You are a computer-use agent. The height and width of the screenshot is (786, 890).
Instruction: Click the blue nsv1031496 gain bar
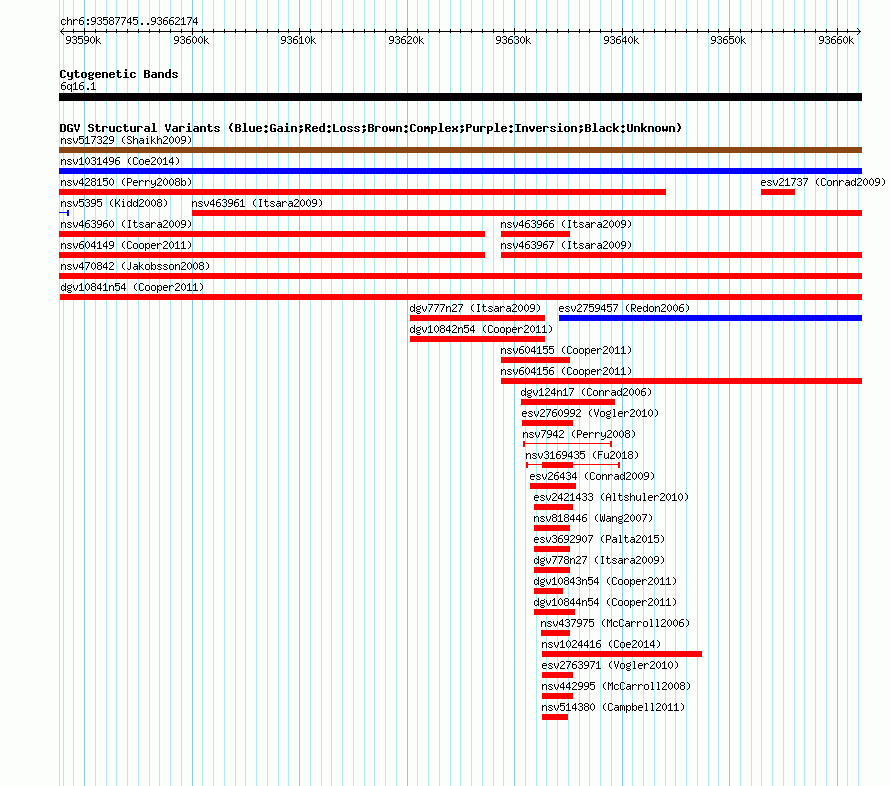point(460,171)
